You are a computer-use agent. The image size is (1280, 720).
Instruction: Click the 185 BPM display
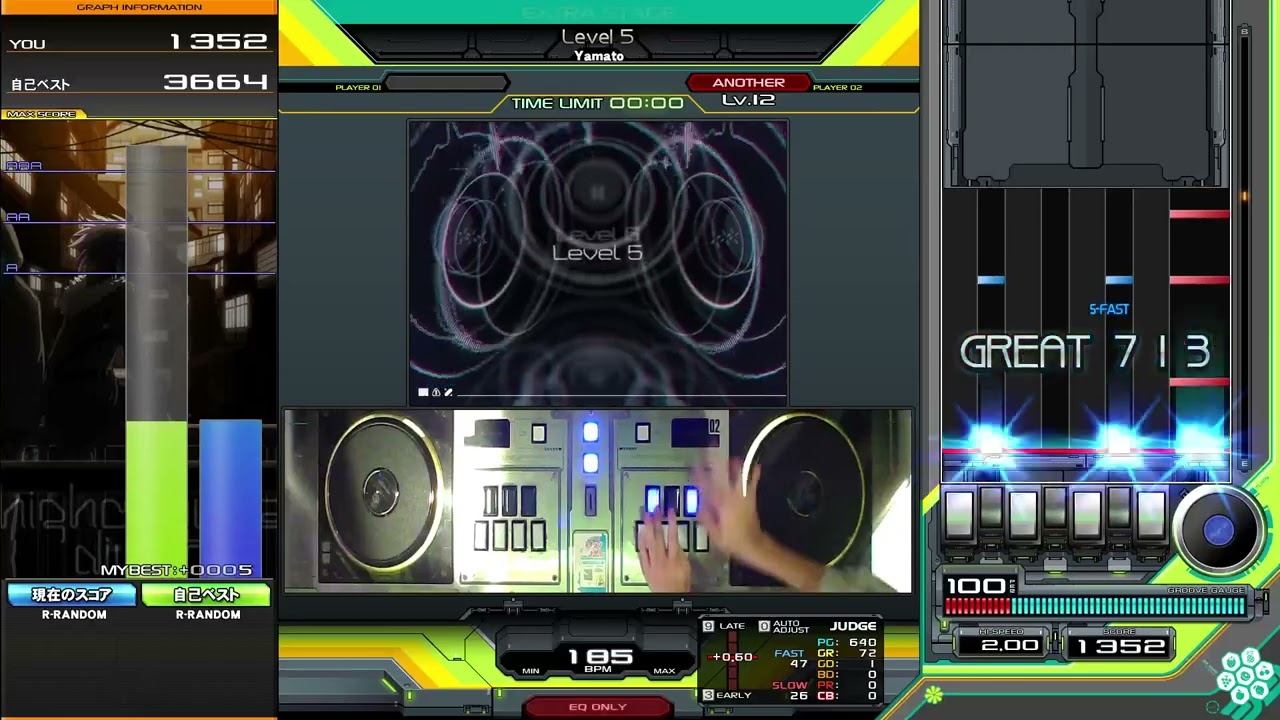[599, 657]
